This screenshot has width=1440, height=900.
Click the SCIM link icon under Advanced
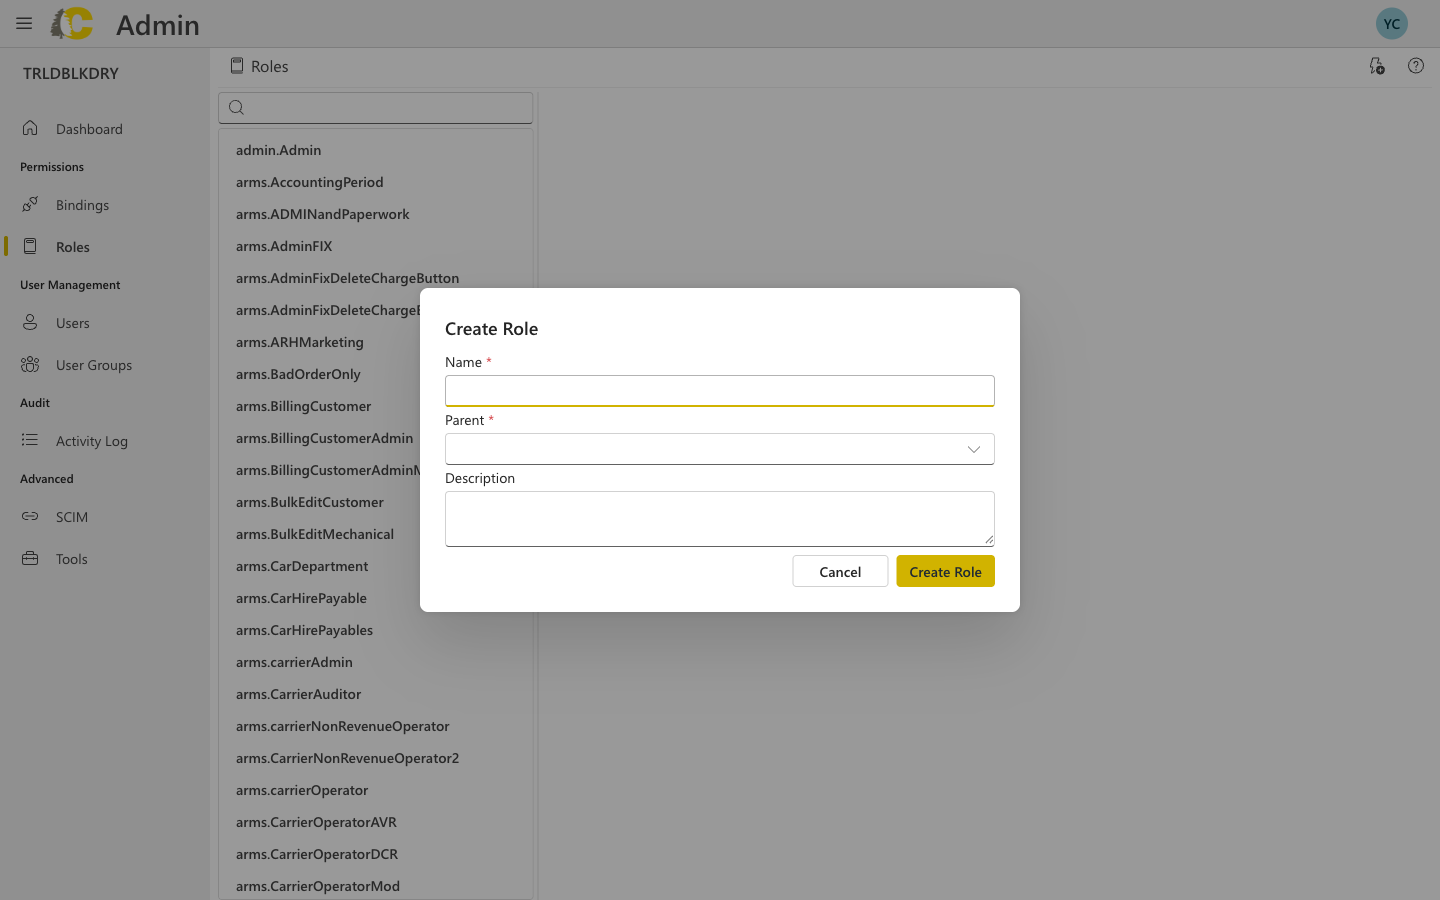coord(30,516)
